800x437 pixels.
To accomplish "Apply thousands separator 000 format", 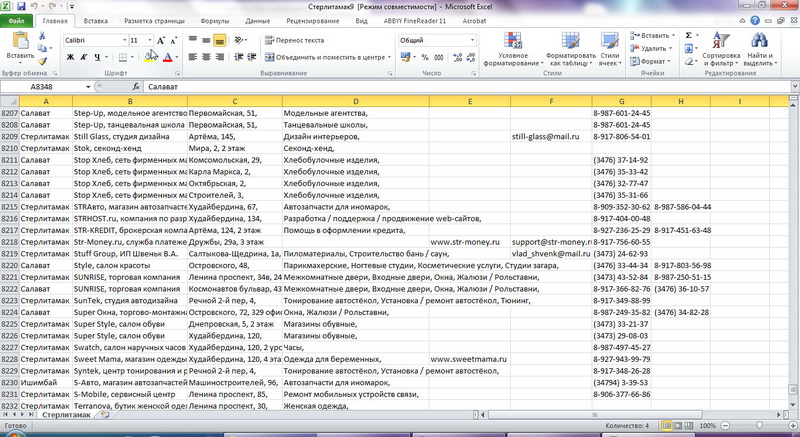I will pos(439,57).
